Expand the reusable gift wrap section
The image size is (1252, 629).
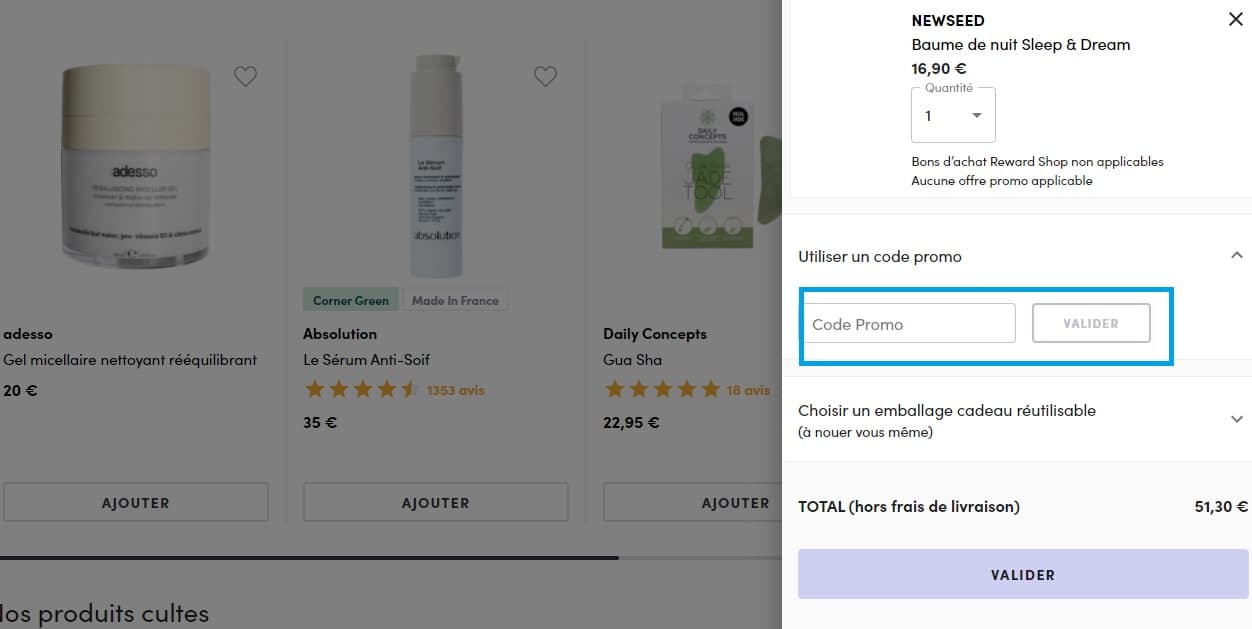tap(1236, 420)
